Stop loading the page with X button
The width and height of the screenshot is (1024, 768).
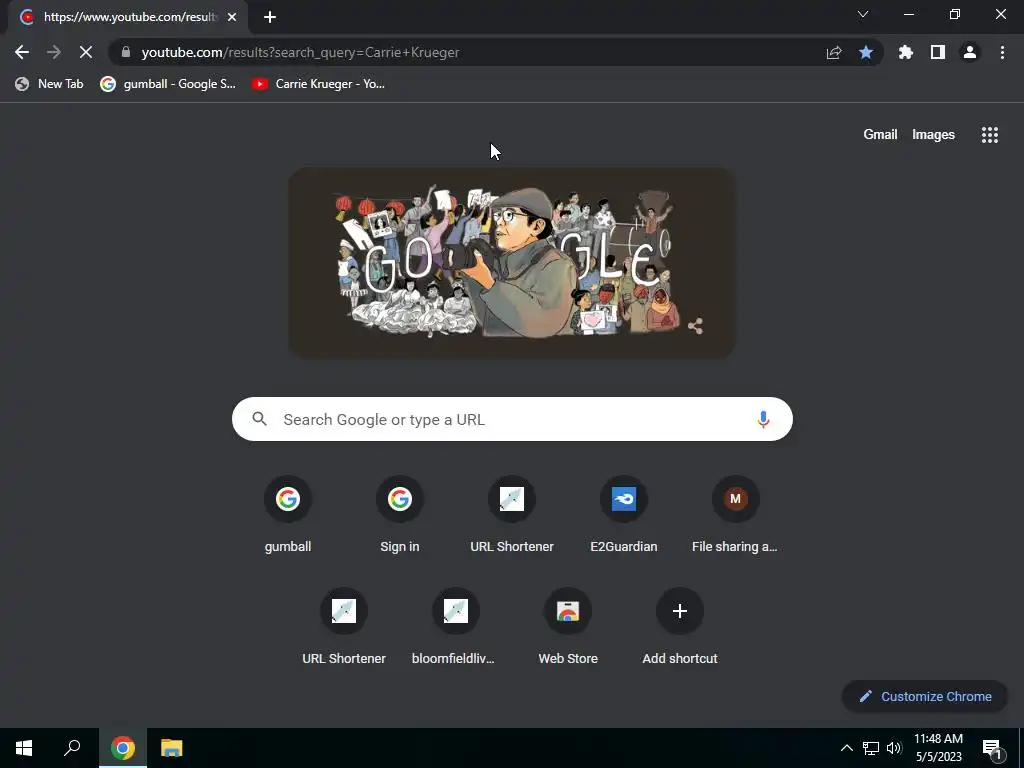tap(86, 52)
